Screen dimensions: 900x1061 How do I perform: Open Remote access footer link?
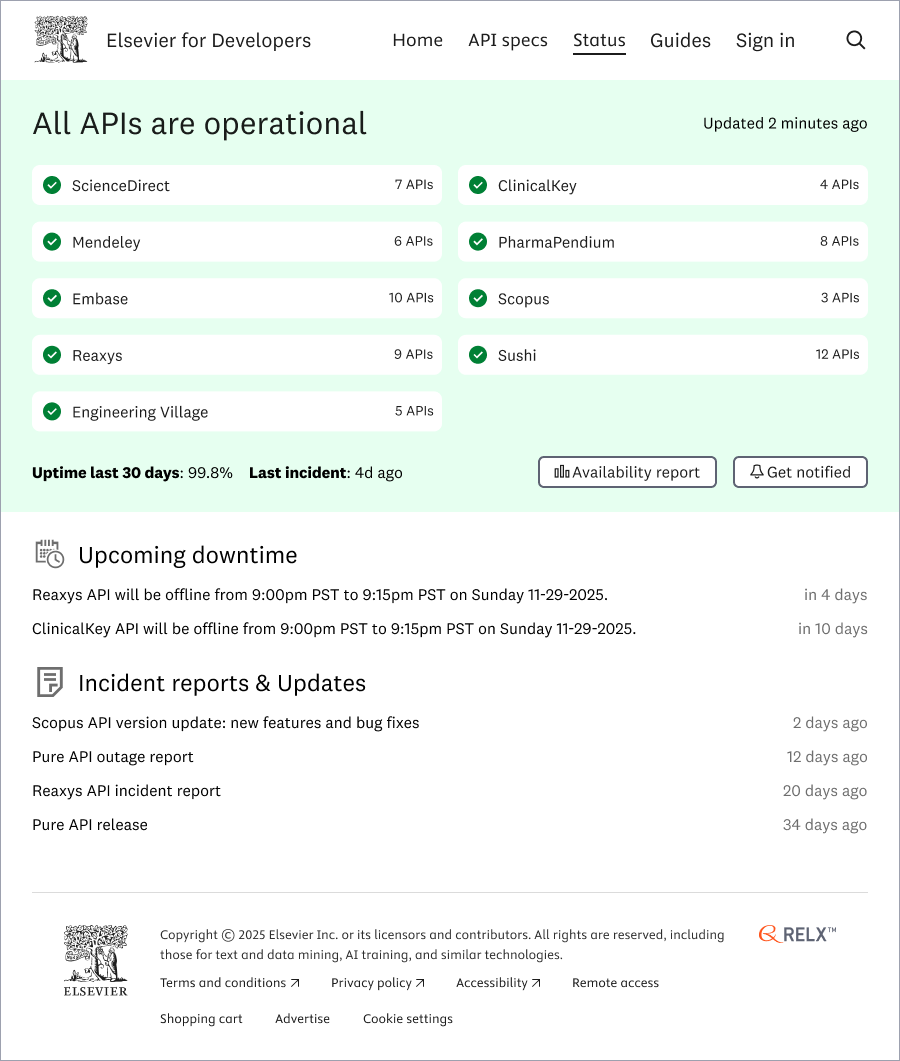pyautogui.click(x=615, y=983)
